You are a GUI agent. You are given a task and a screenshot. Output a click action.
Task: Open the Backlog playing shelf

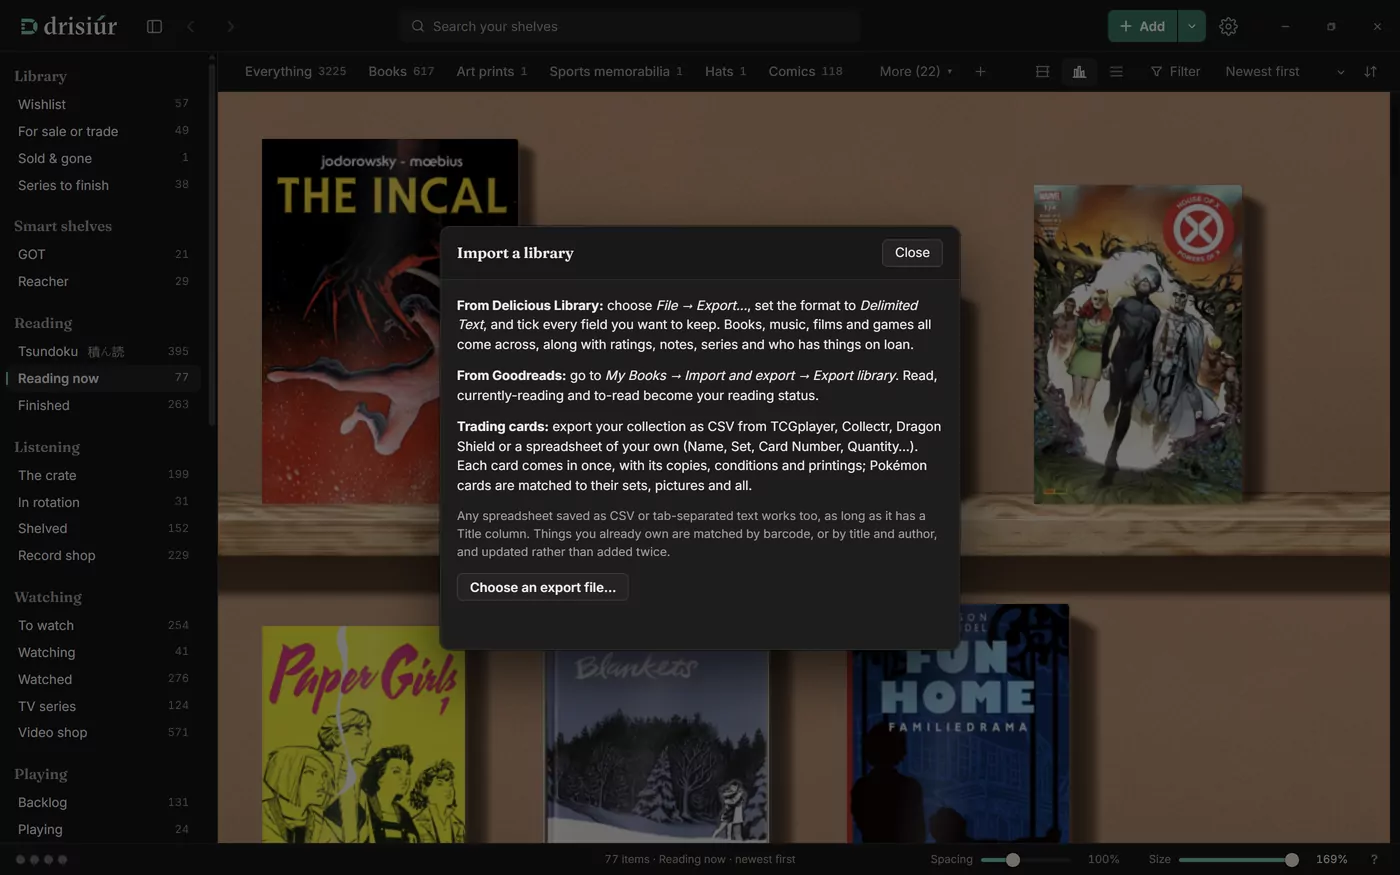(103, 802)
